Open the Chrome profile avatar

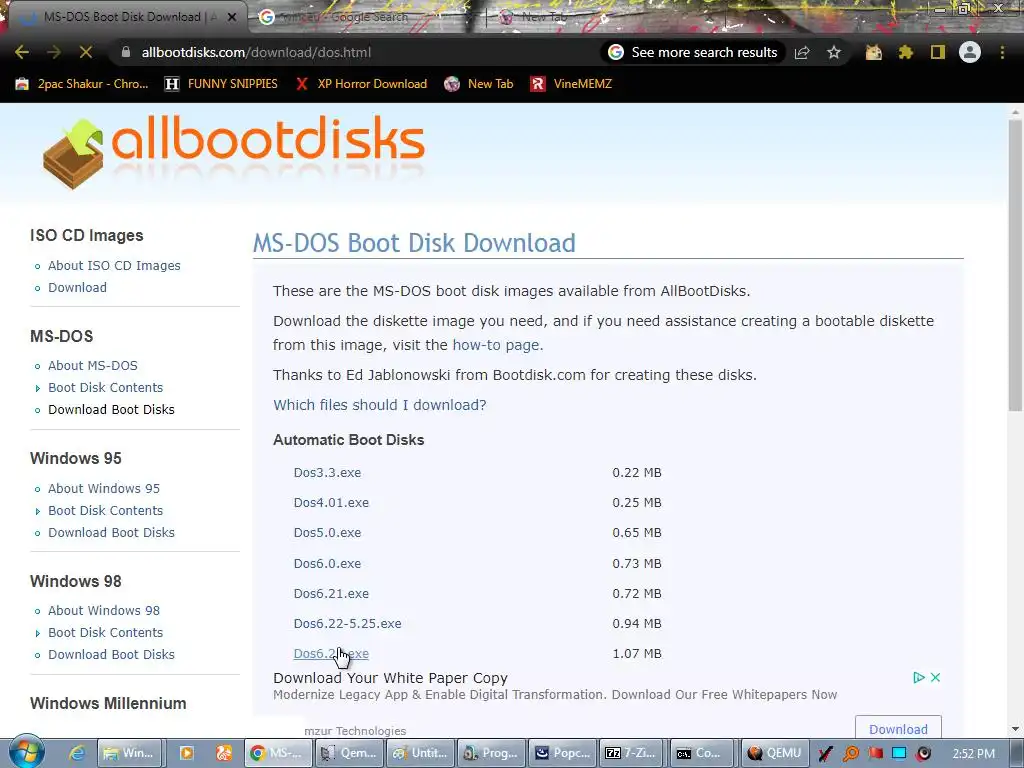(x=970, y=52)
